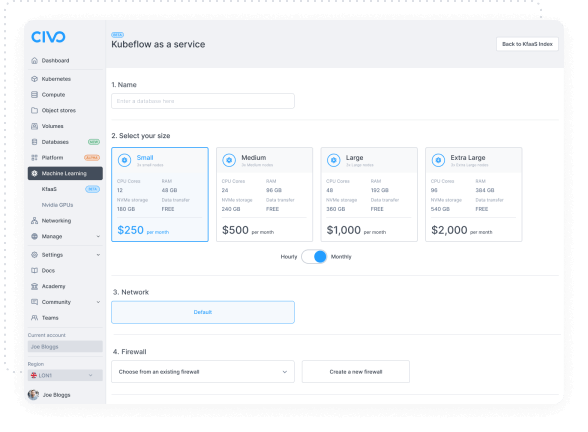The width and height of the screenshot is (588, 432).
Task: Click the Settings cog icon
Action: (x=34, y=255)
